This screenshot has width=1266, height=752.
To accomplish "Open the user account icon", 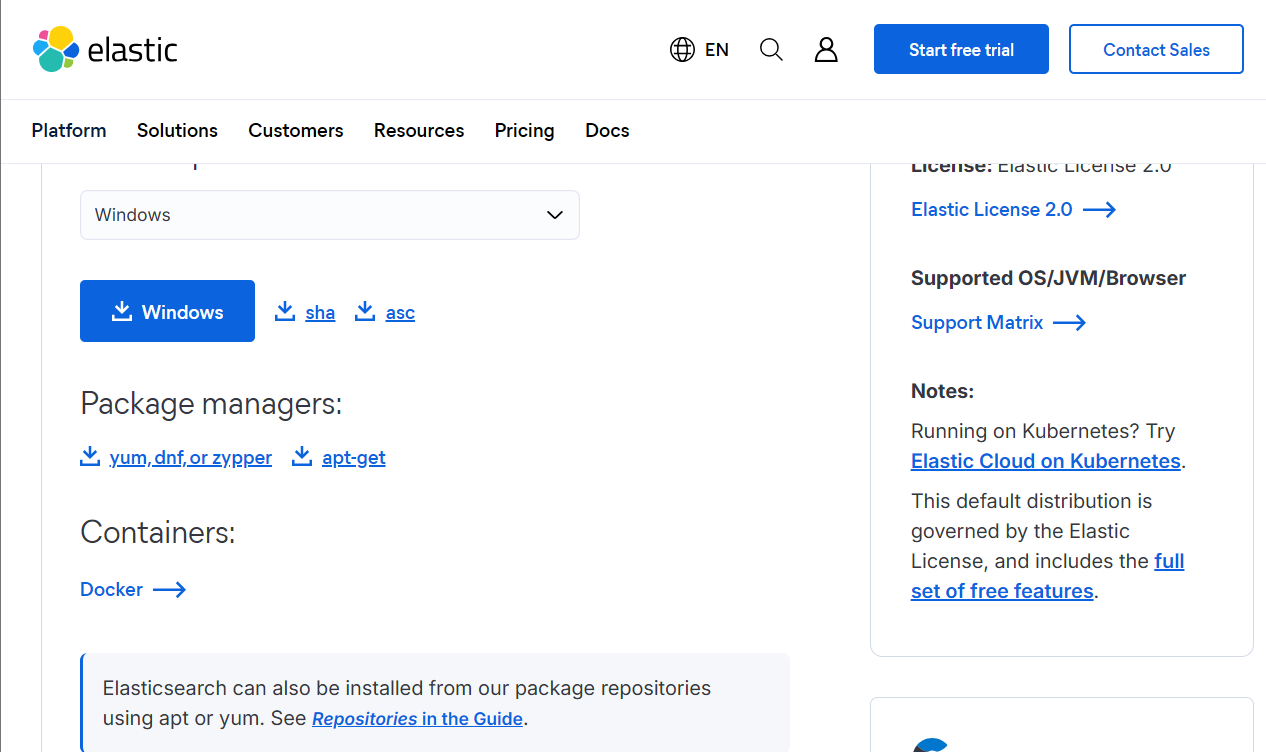I will (x=826, y=49).
